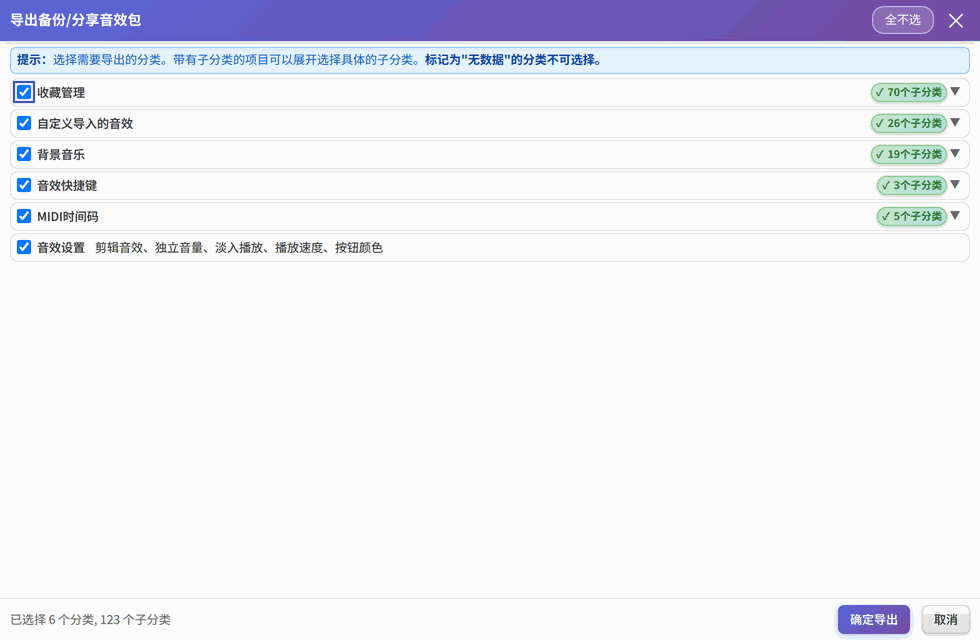Expand the 收藏管理 subcategory arrow
The width and height of the screenshot is (980, 640).
point(955,92)
